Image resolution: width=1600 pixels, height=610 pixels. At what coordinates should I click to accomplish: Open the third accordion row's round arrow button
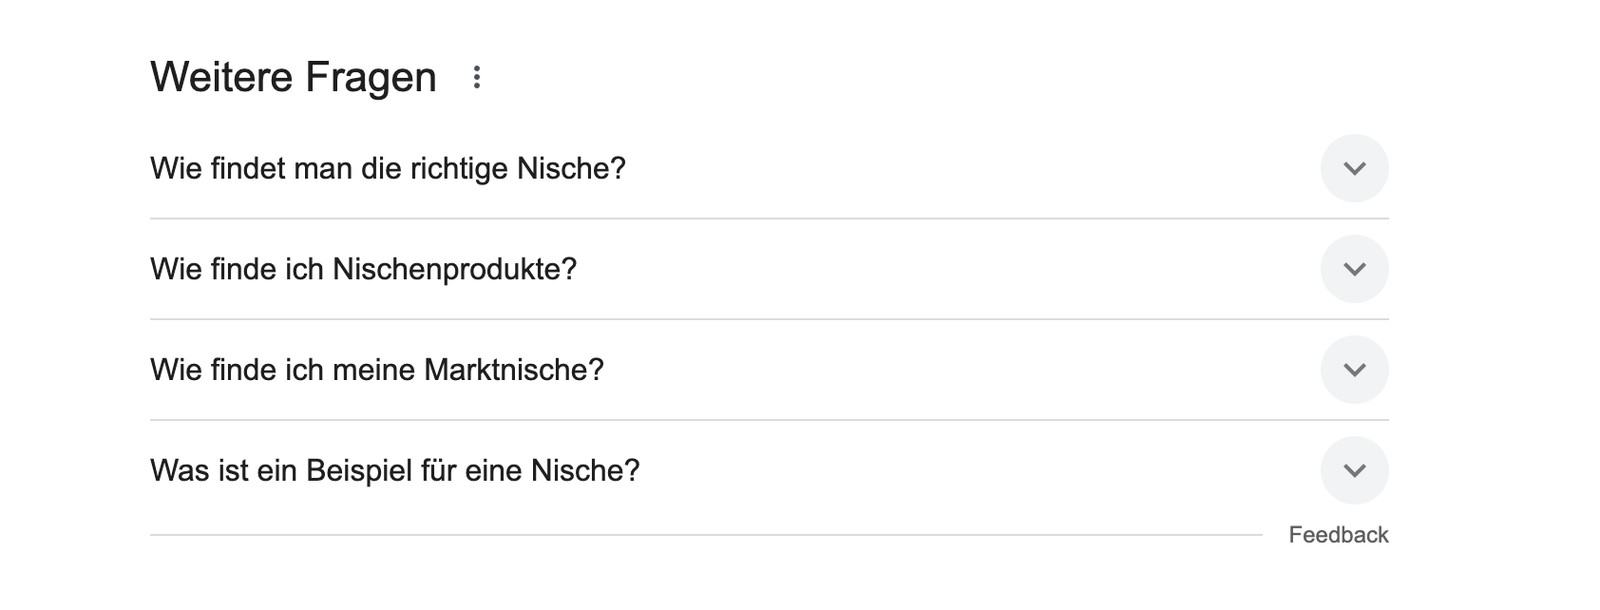pyautogui.click(x=1354, y=370)
